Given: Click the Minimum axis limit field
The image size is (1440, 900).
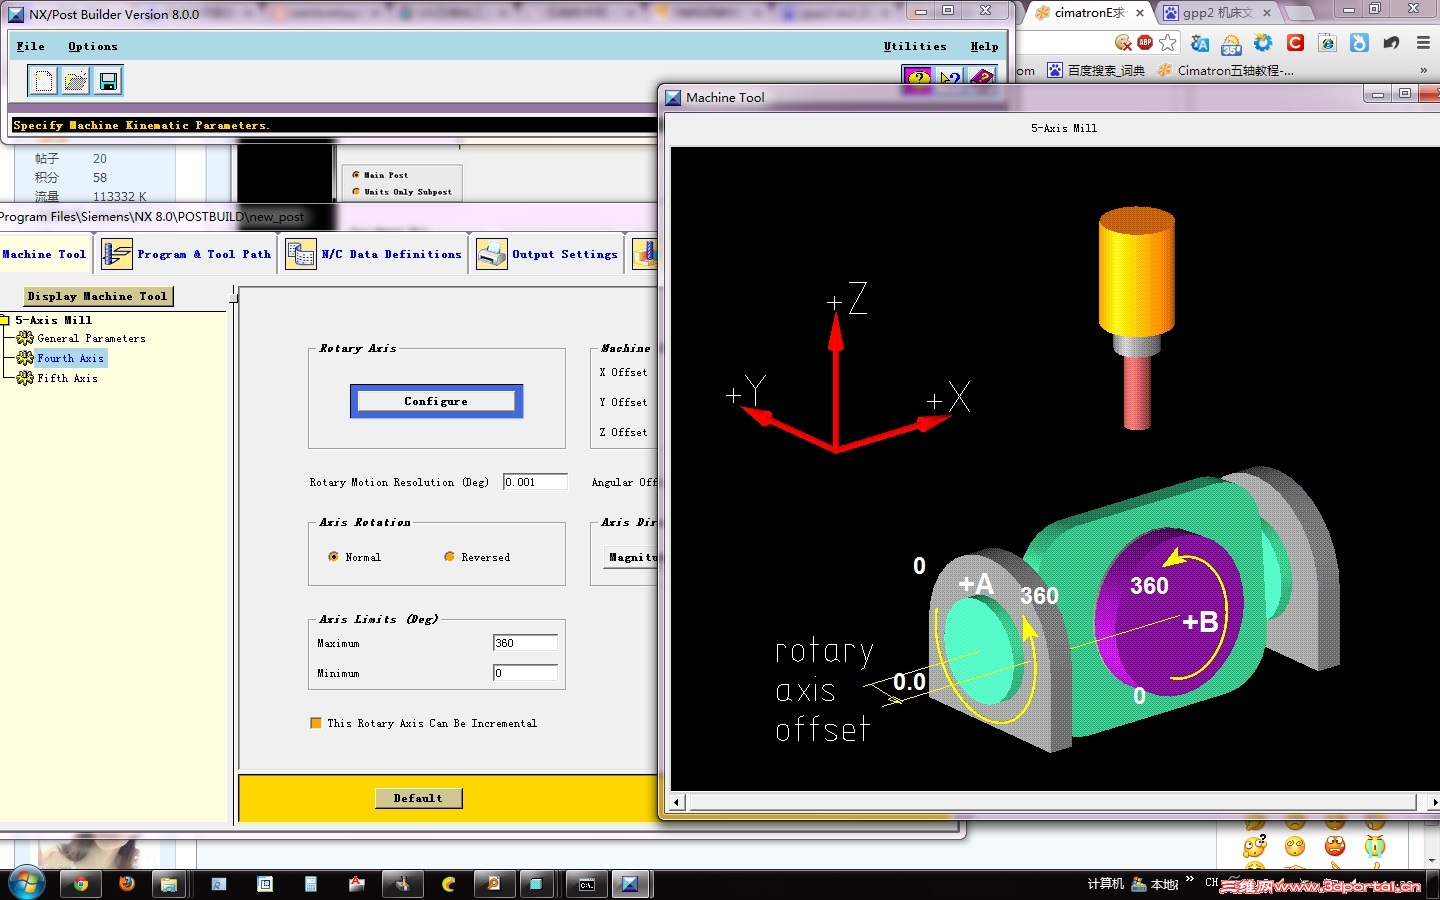Looking at the screenshot, I should [x=525, y=673].
